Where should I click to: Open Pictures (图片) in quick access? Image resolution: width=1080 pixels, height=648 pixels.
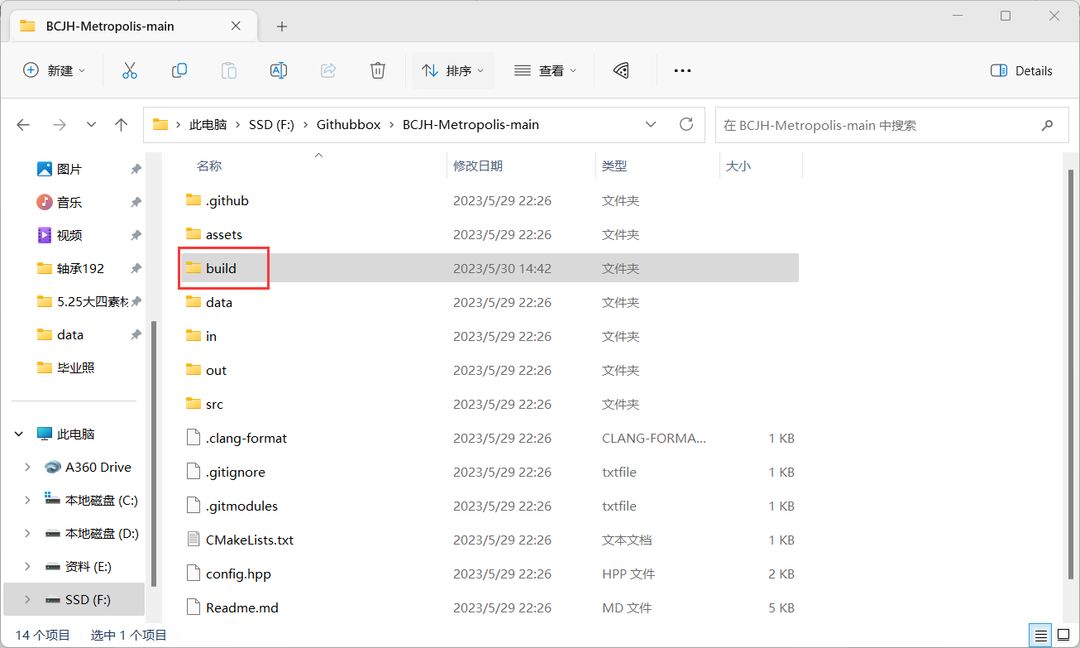pos(69,169)
